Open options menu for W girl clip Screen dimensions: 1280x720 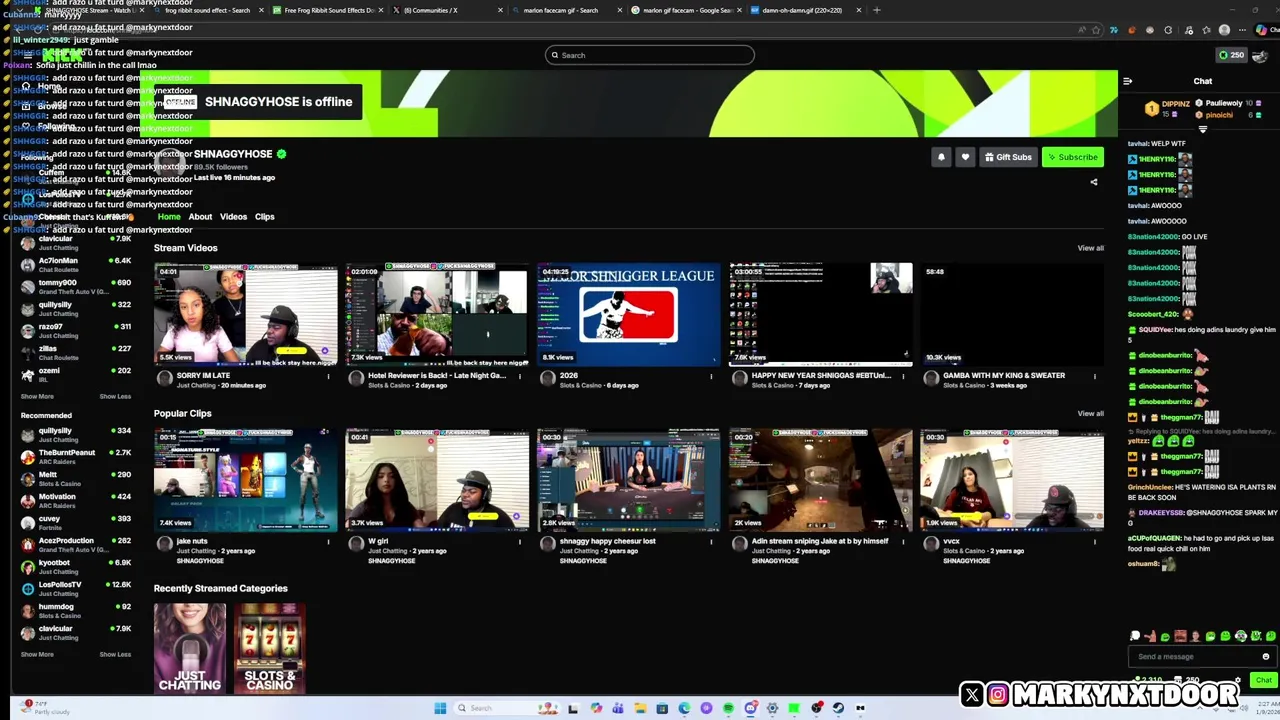pos(520,542)
